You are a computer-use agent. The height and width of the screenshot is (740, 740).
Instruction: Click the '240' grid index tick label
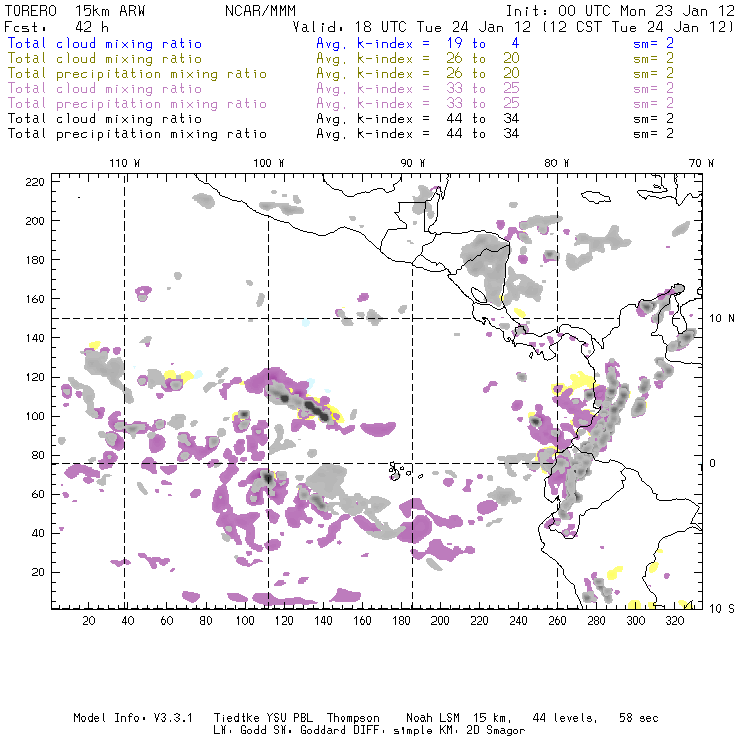pyautogui.click(x=518, y=621)
